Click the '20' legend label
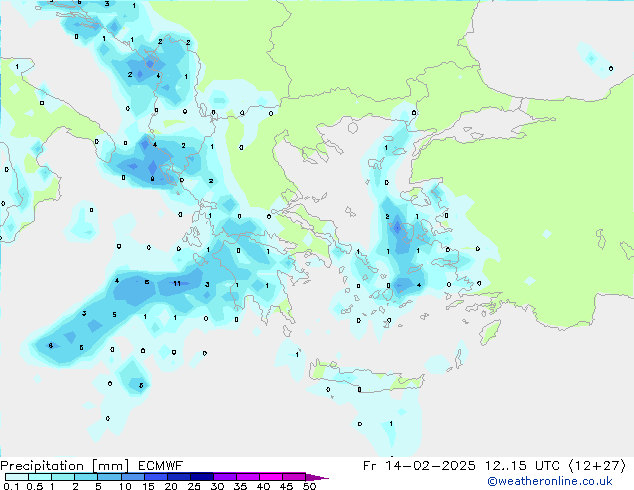 point(171,486)
